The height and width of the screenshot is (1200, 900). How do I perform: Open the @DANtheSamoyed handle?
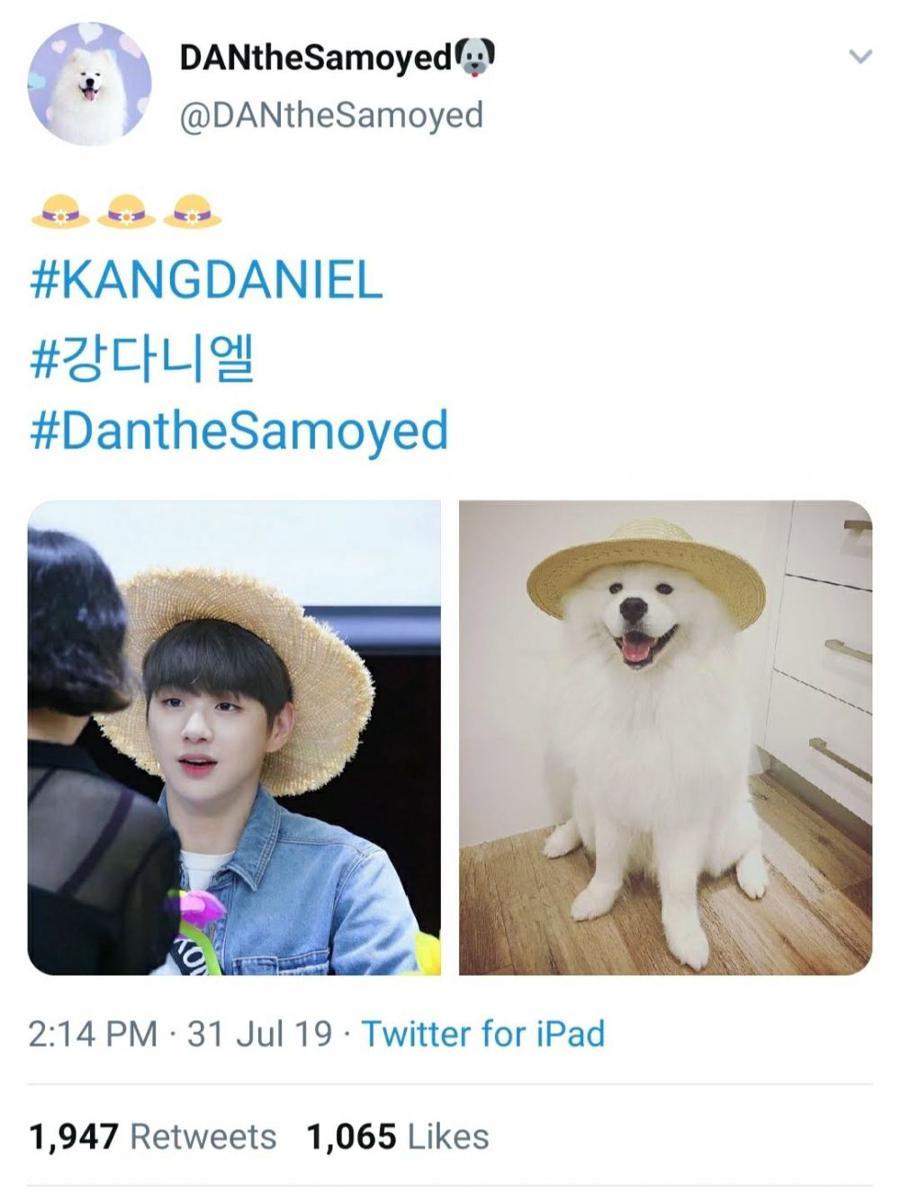click(x=331, y=115)
